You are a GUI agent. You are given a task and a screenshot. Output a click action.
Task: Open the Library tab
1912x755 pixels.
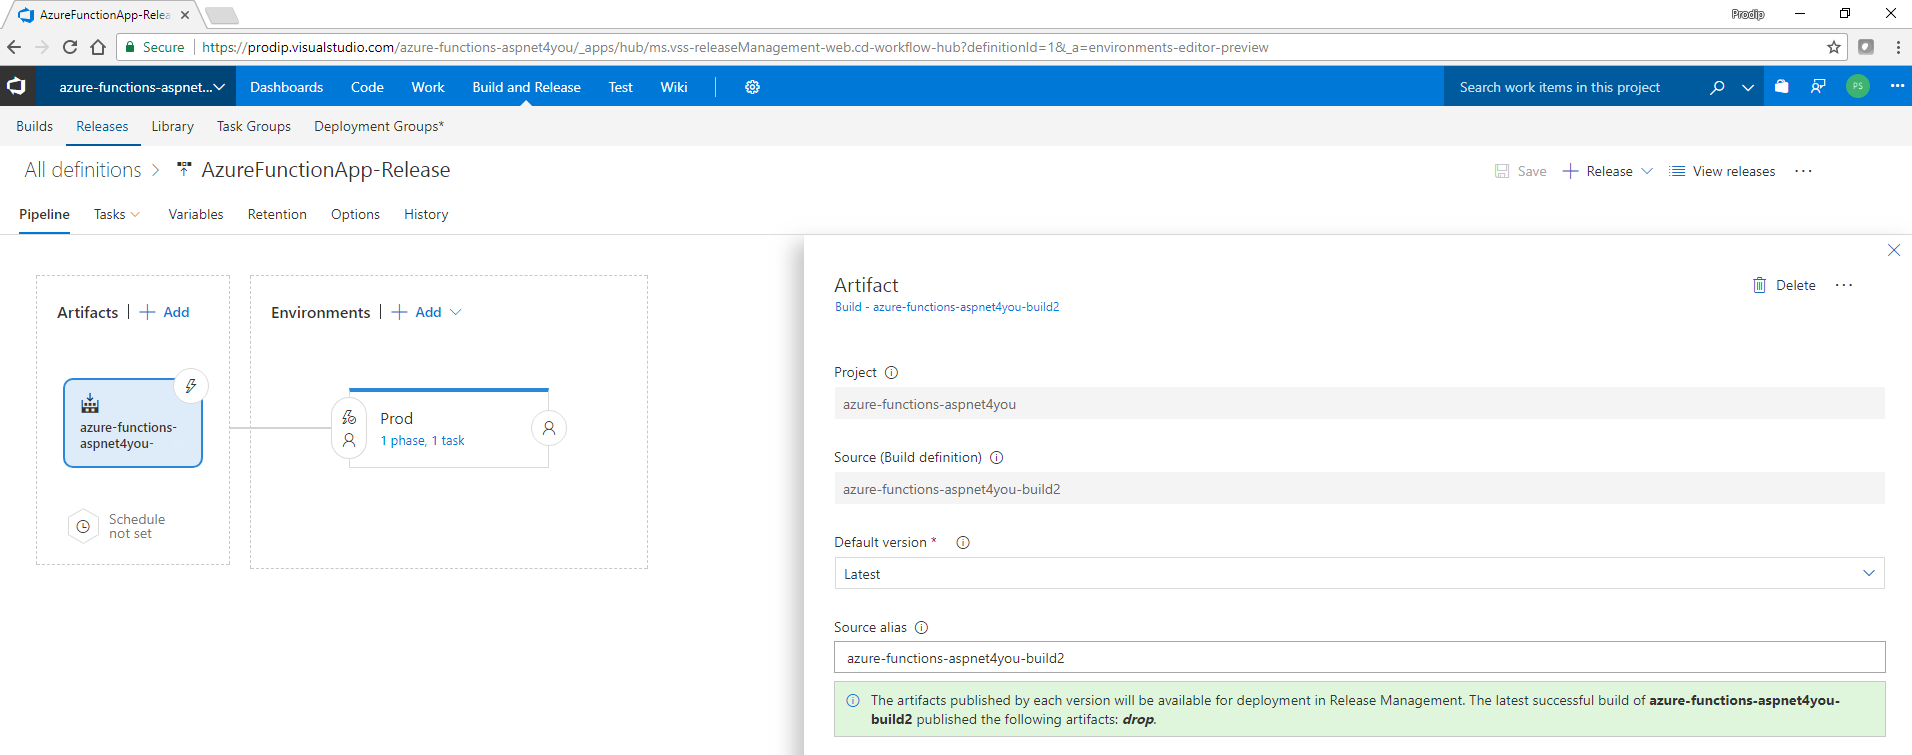(x=172, y=126)
